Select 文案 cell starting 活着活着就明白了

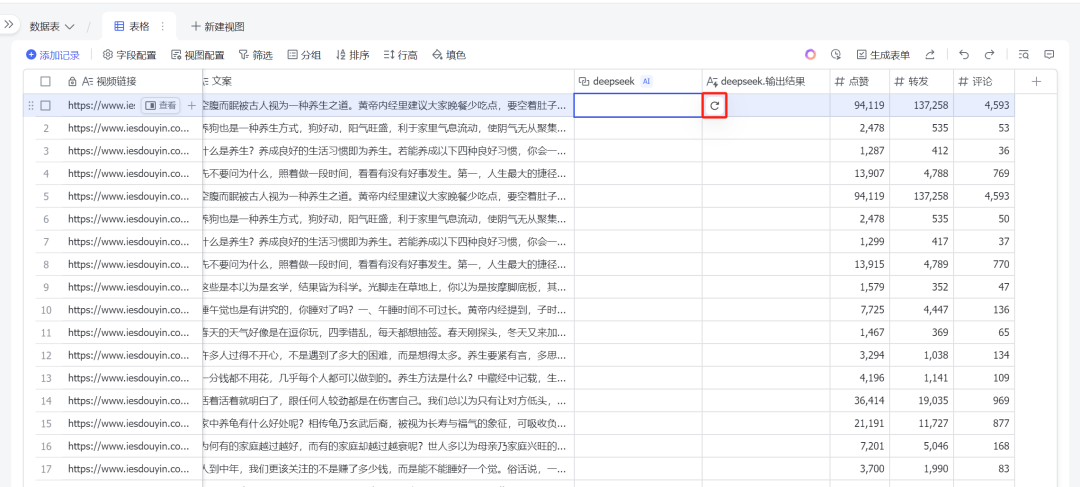coord(388,401)
